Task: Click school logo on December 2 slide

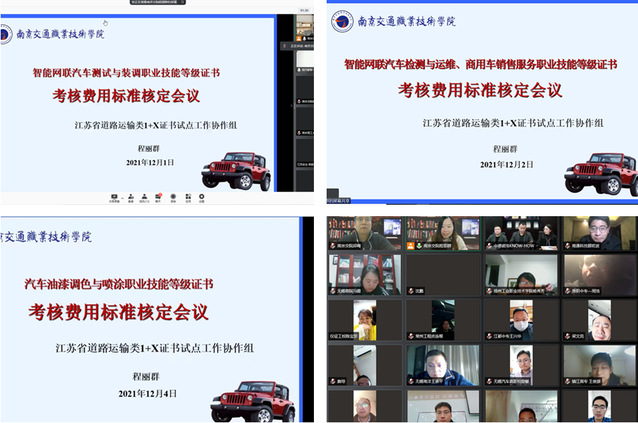Action: tap(343, 21)
